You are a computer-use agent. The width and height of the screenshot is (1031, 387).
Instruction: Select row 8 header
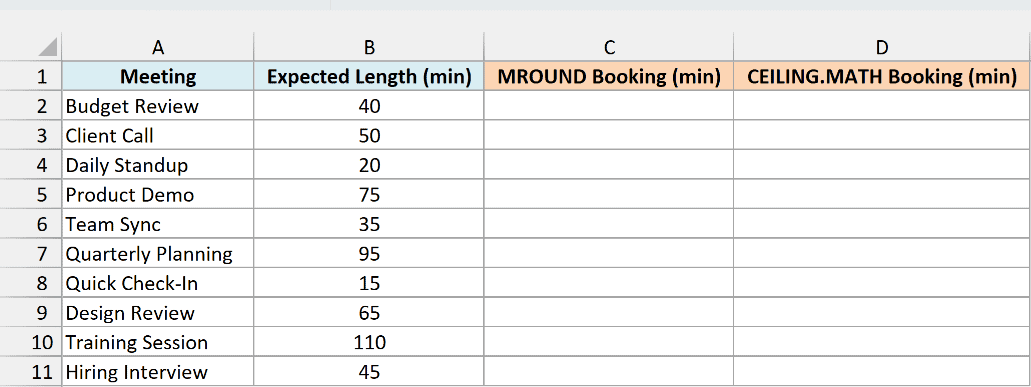(x=31, y=283)
